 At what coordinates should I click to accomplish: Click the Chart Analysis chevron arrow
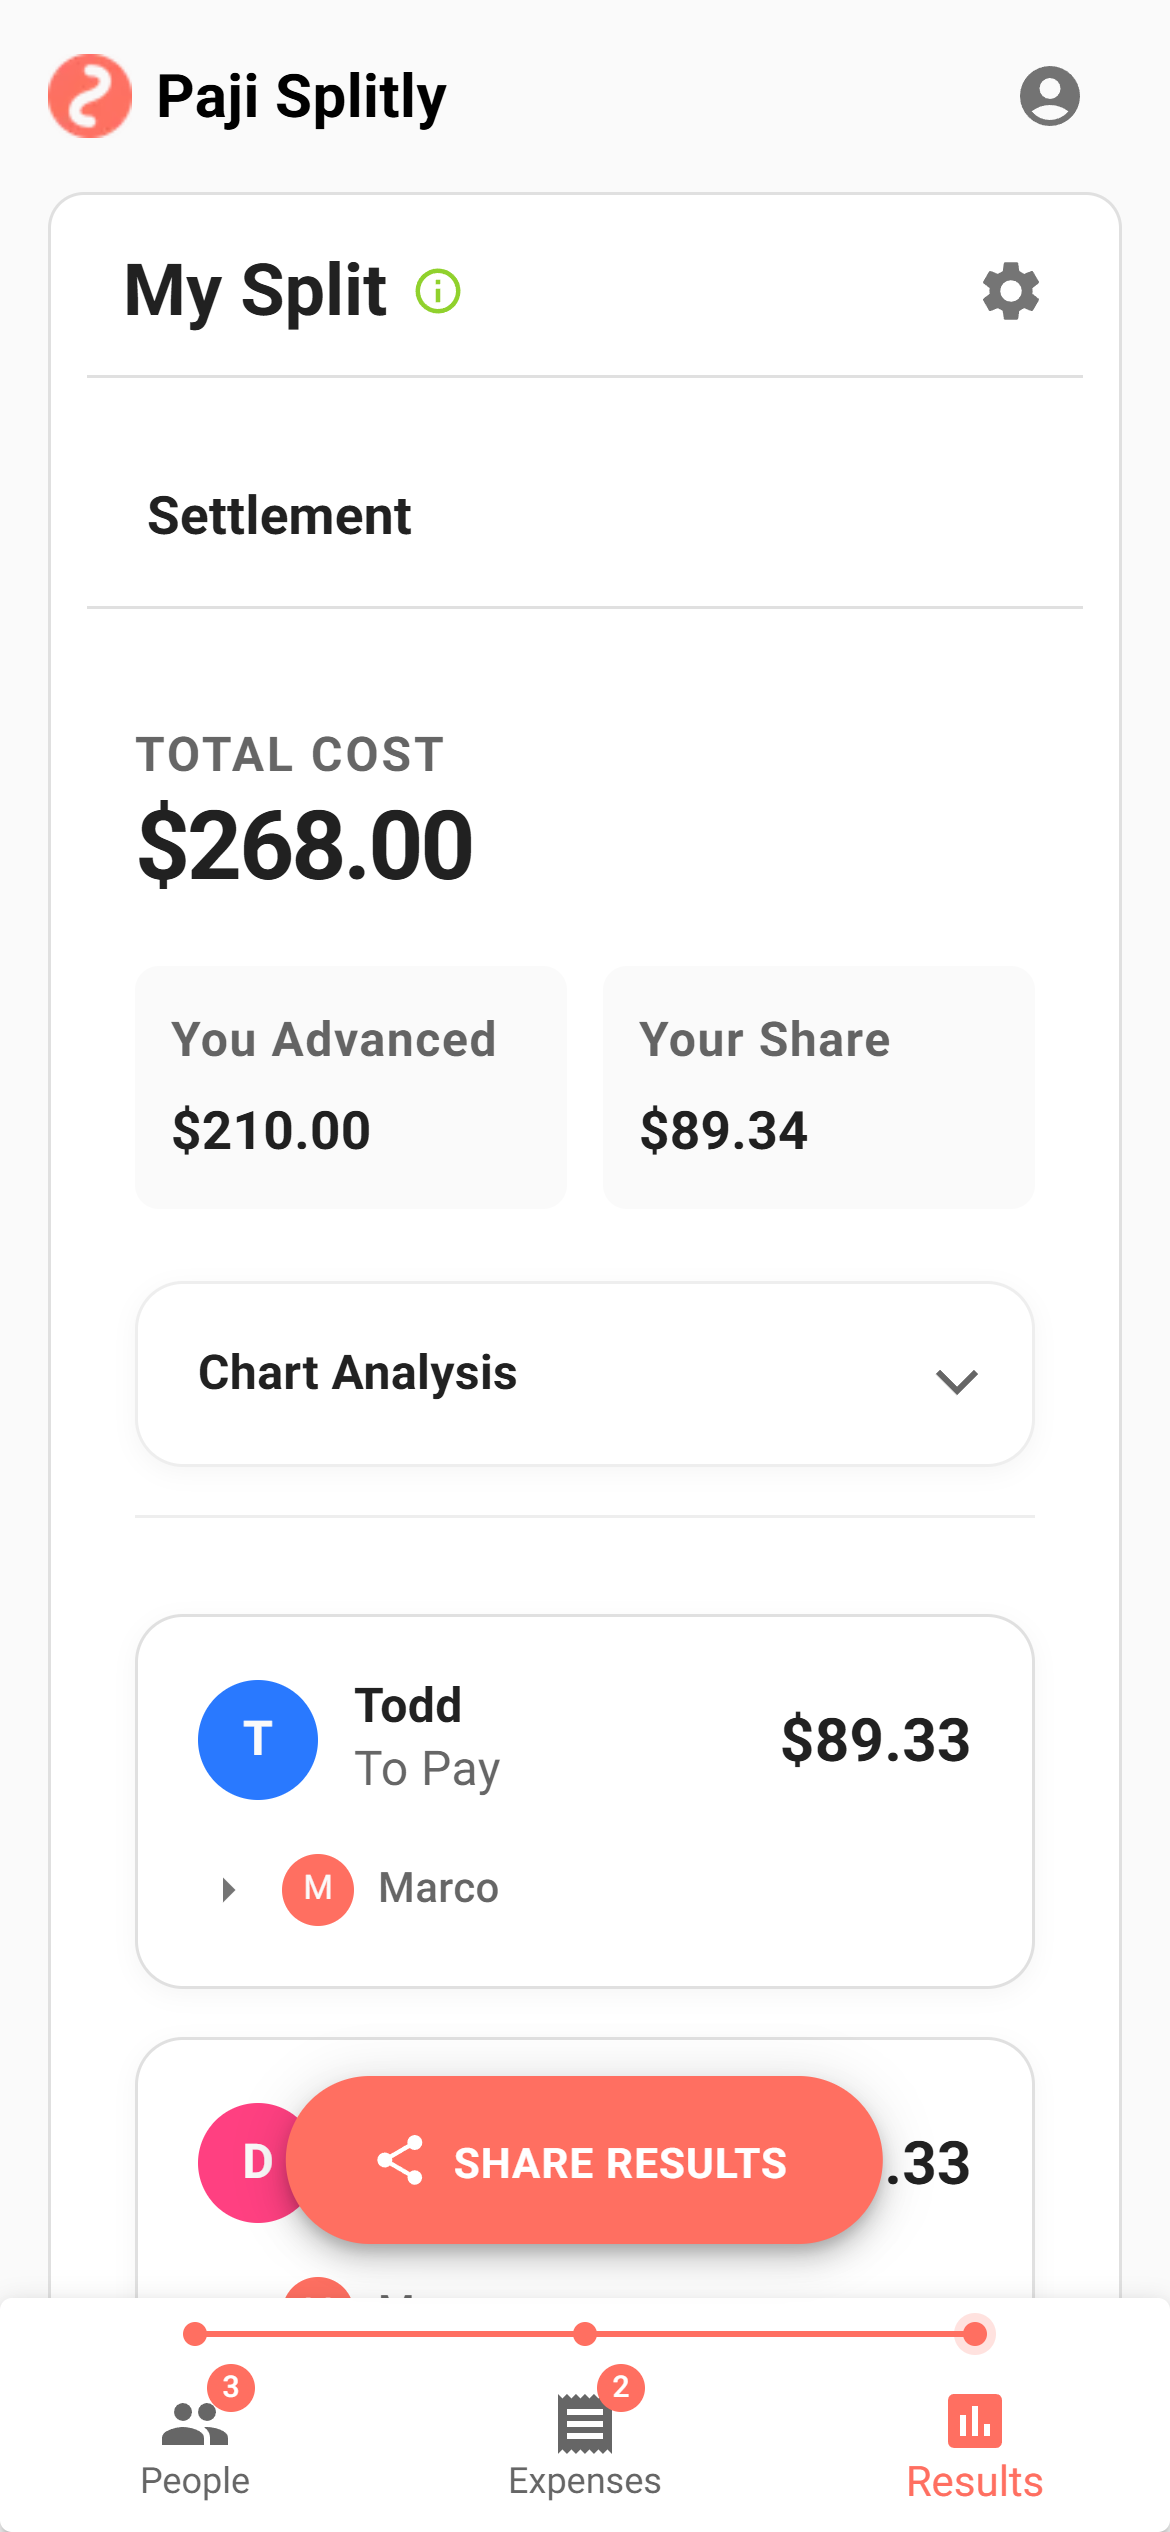[x=956, y=1381]
